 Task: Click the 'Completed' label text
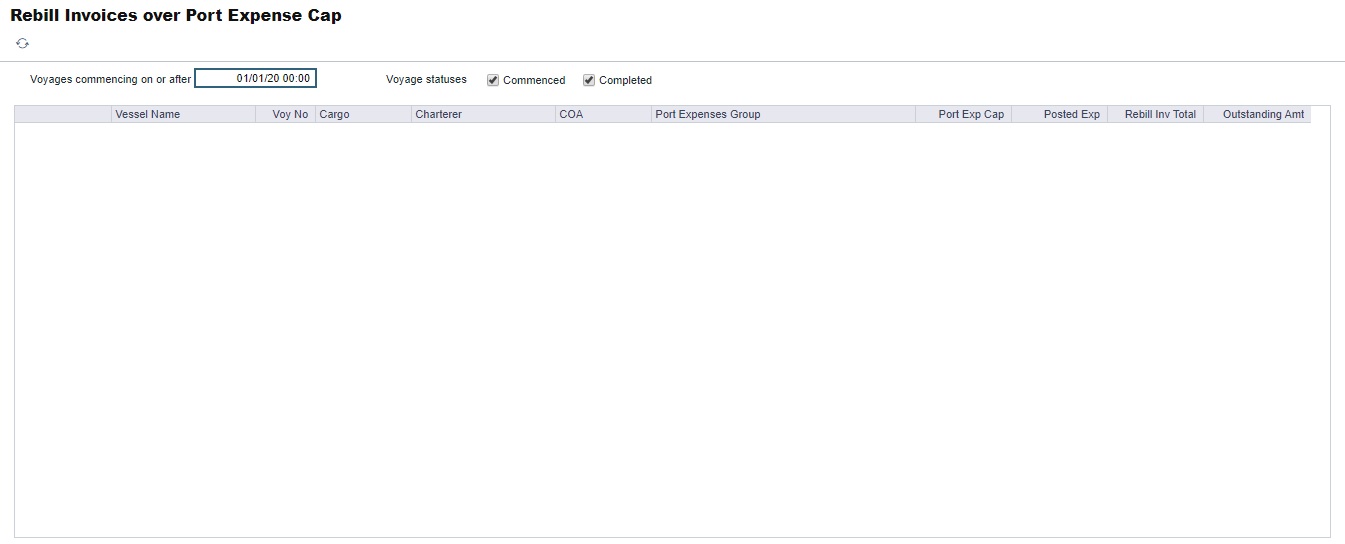625,80
